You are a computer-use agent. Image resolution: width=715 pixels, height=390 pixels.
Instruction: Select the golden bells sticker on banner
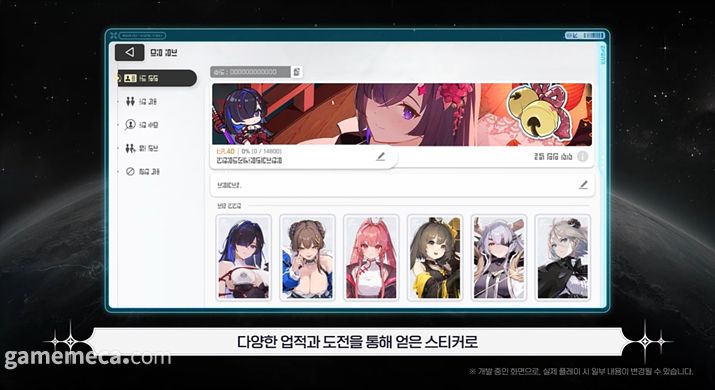point(542,112)
